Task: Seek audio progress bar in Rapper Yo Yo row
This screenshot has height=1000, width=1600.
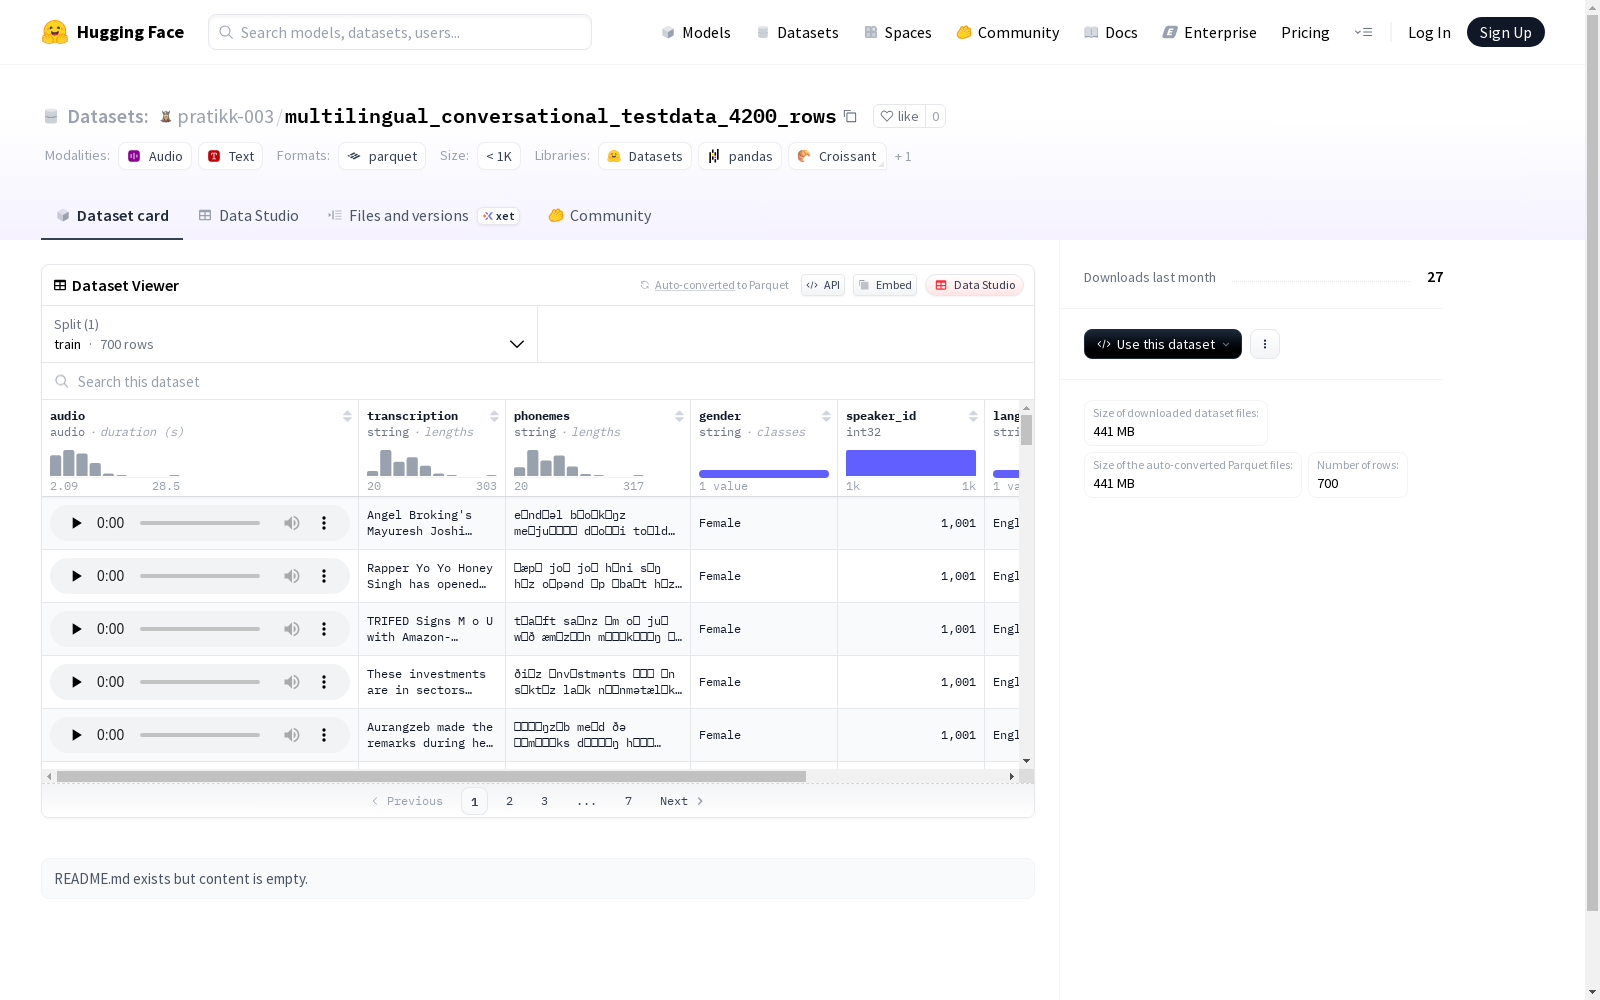Action: (x=200, y=576)
